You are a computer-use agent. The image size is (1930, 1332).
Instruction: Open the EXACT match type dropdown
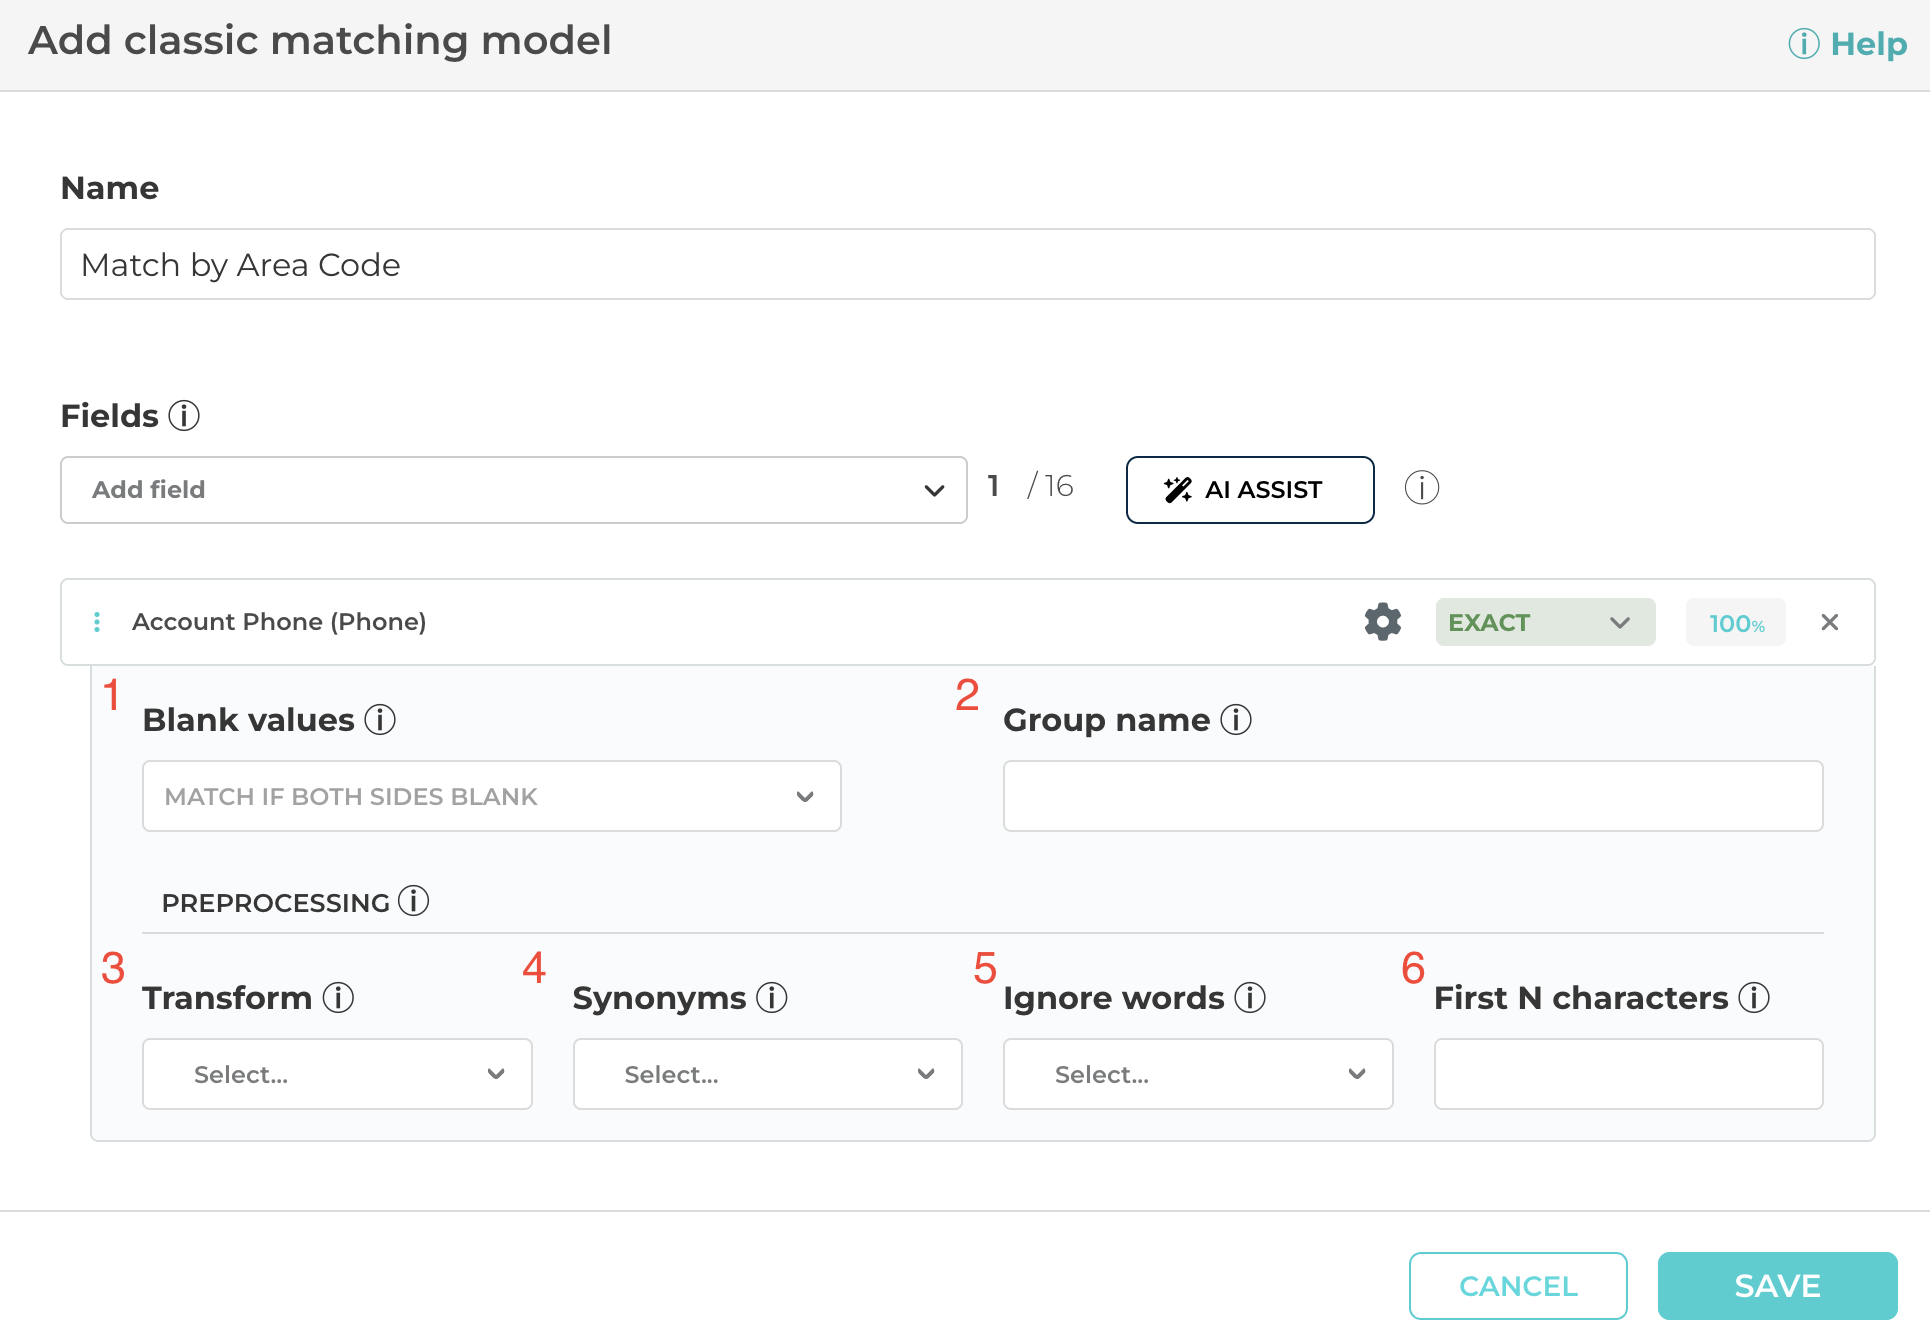pos(1544,622)
